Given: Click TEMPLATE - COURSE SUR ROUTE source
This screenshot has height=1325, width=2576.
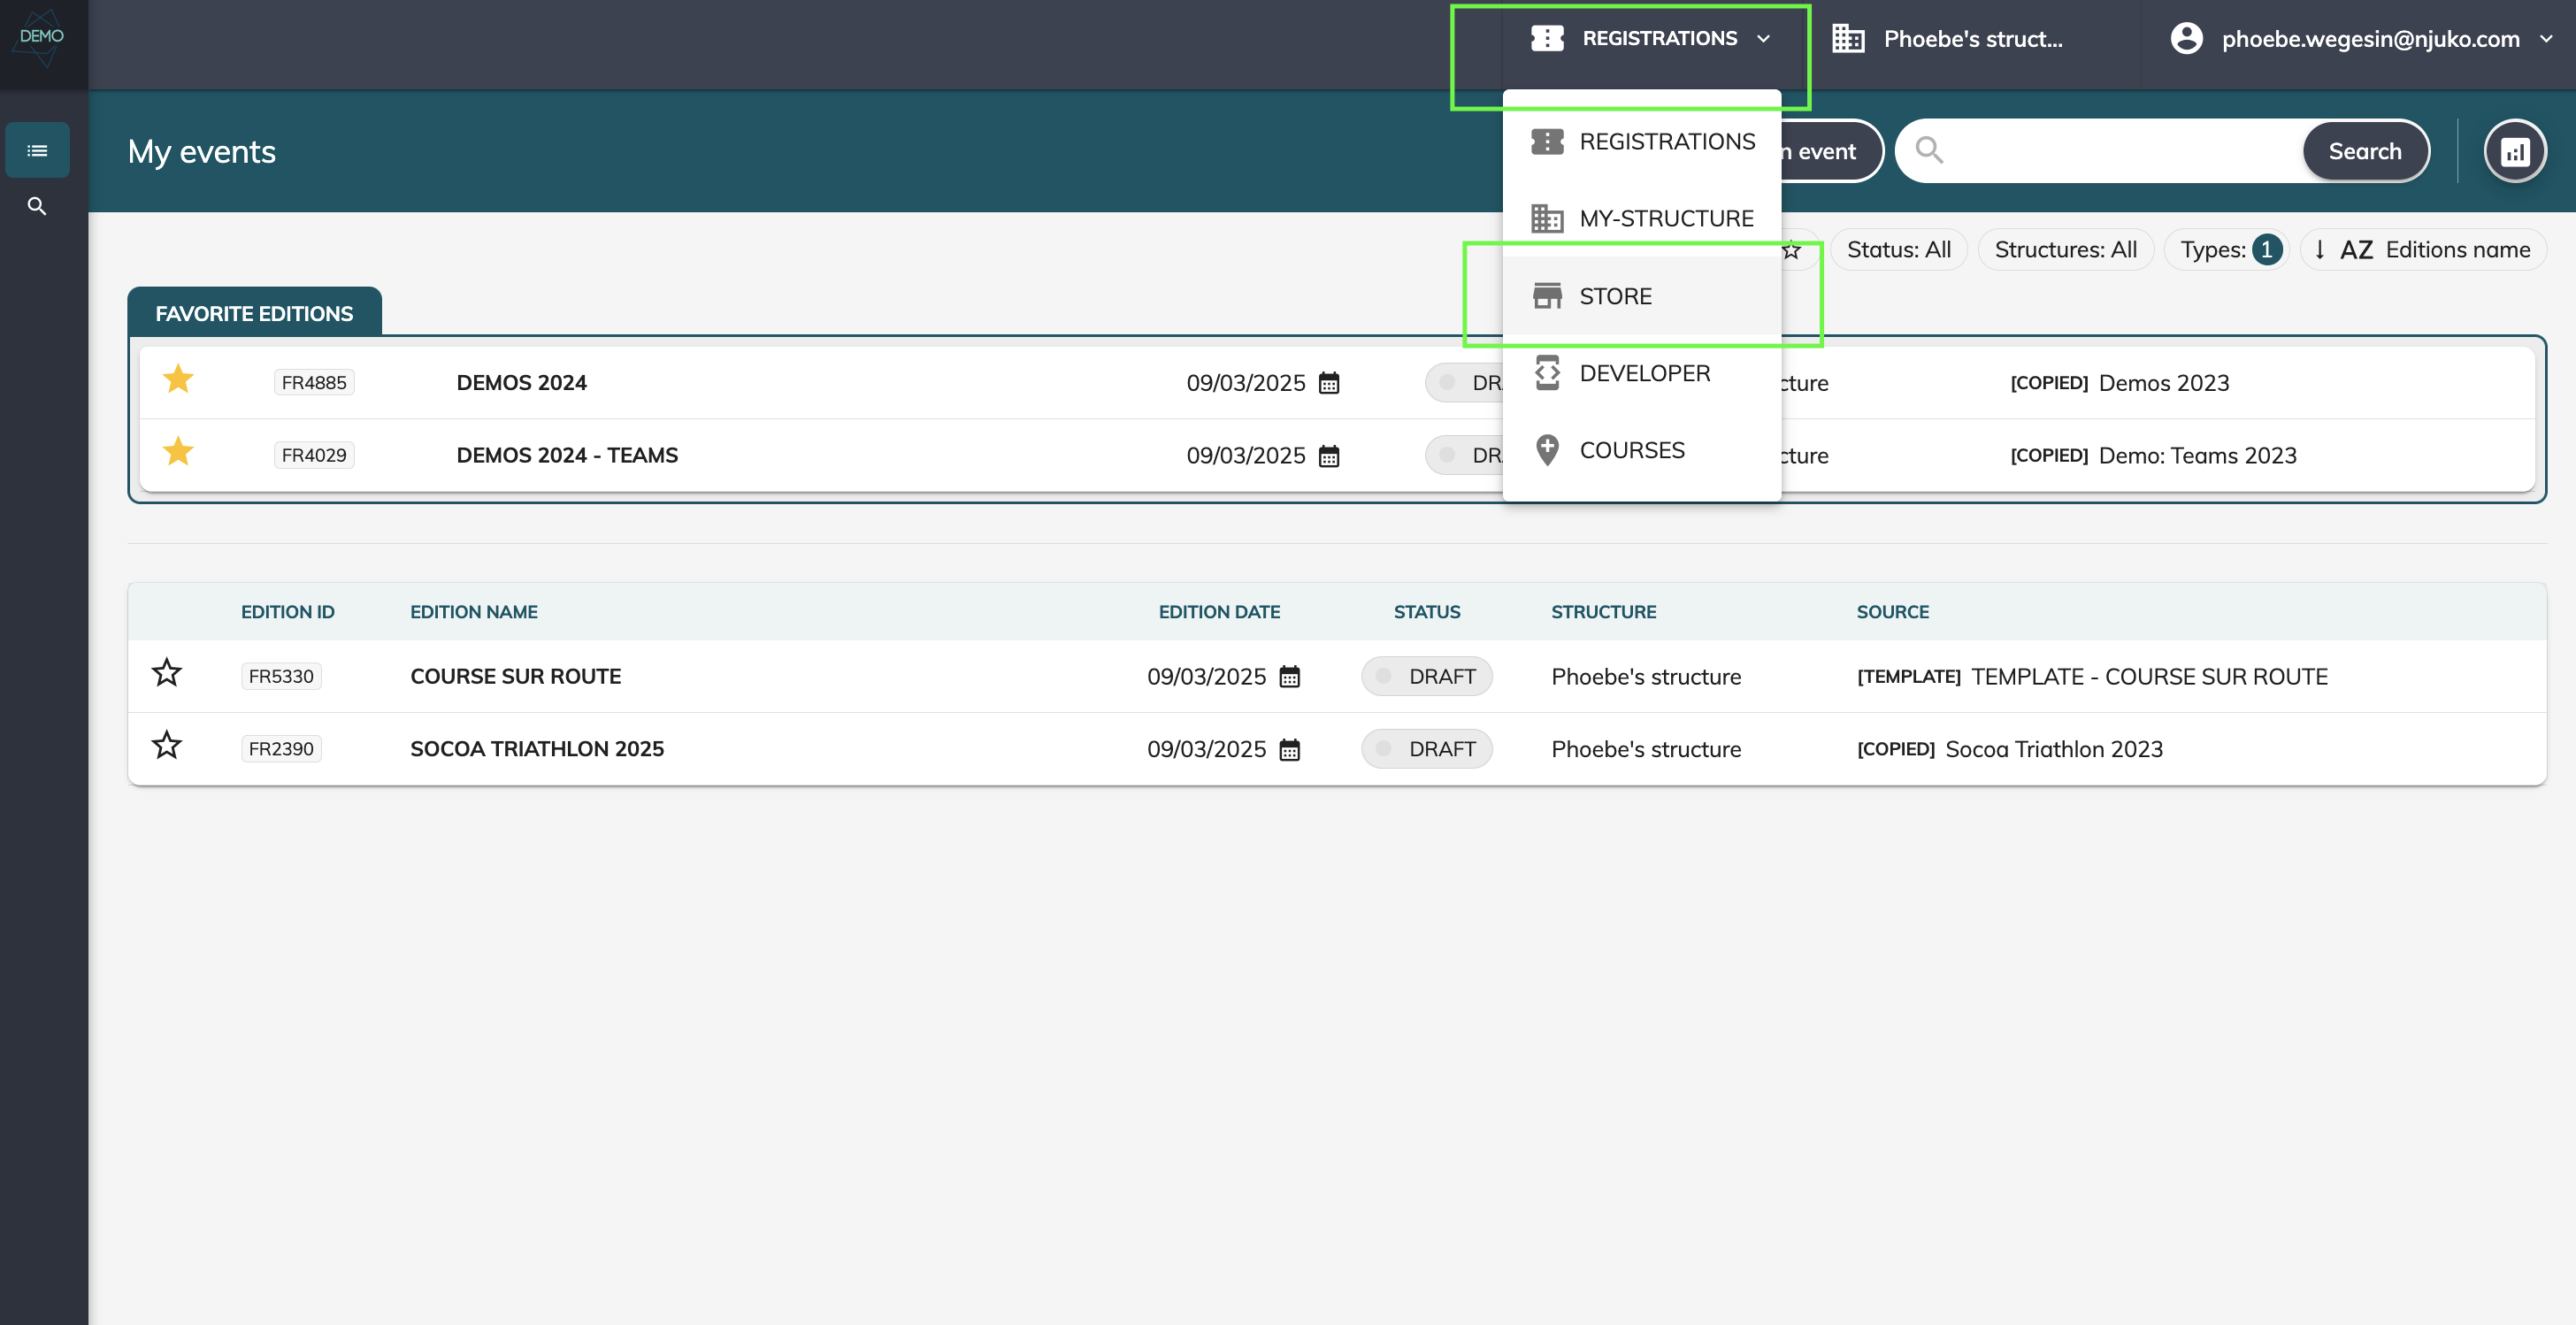Looking at the screenshot, I should [2149, 677].
